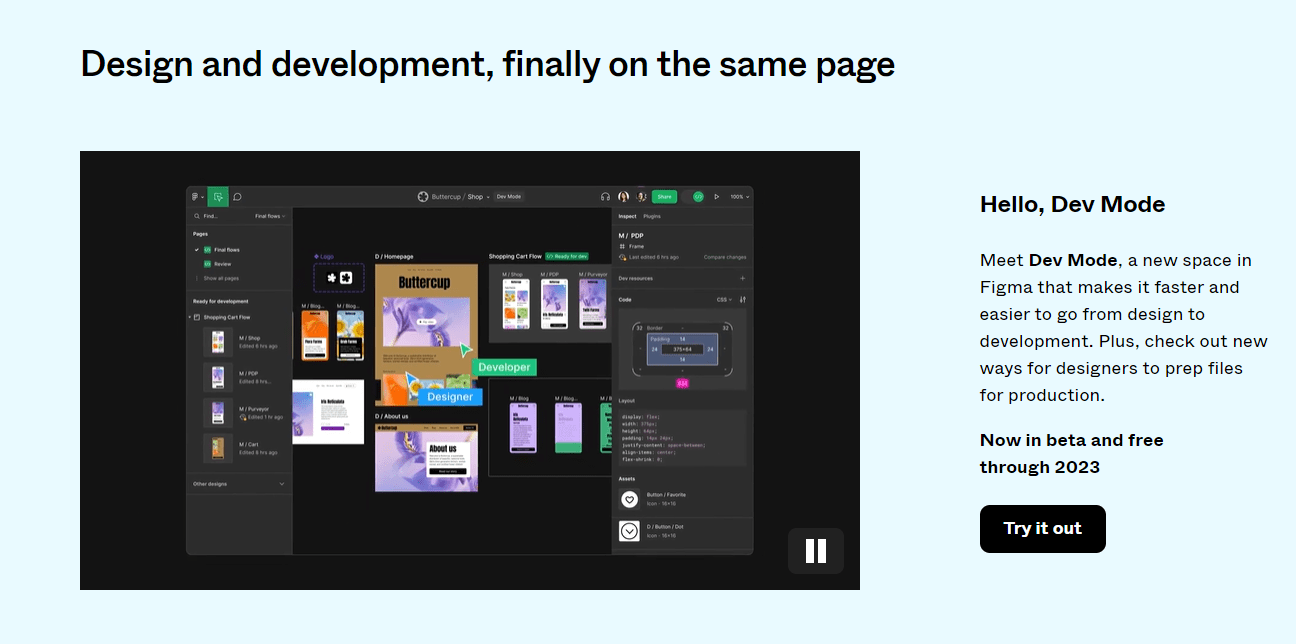The width and height of the screenshot is (1296, 644).
Task: Switch to the Inspect tab
Action: point(627,216)
